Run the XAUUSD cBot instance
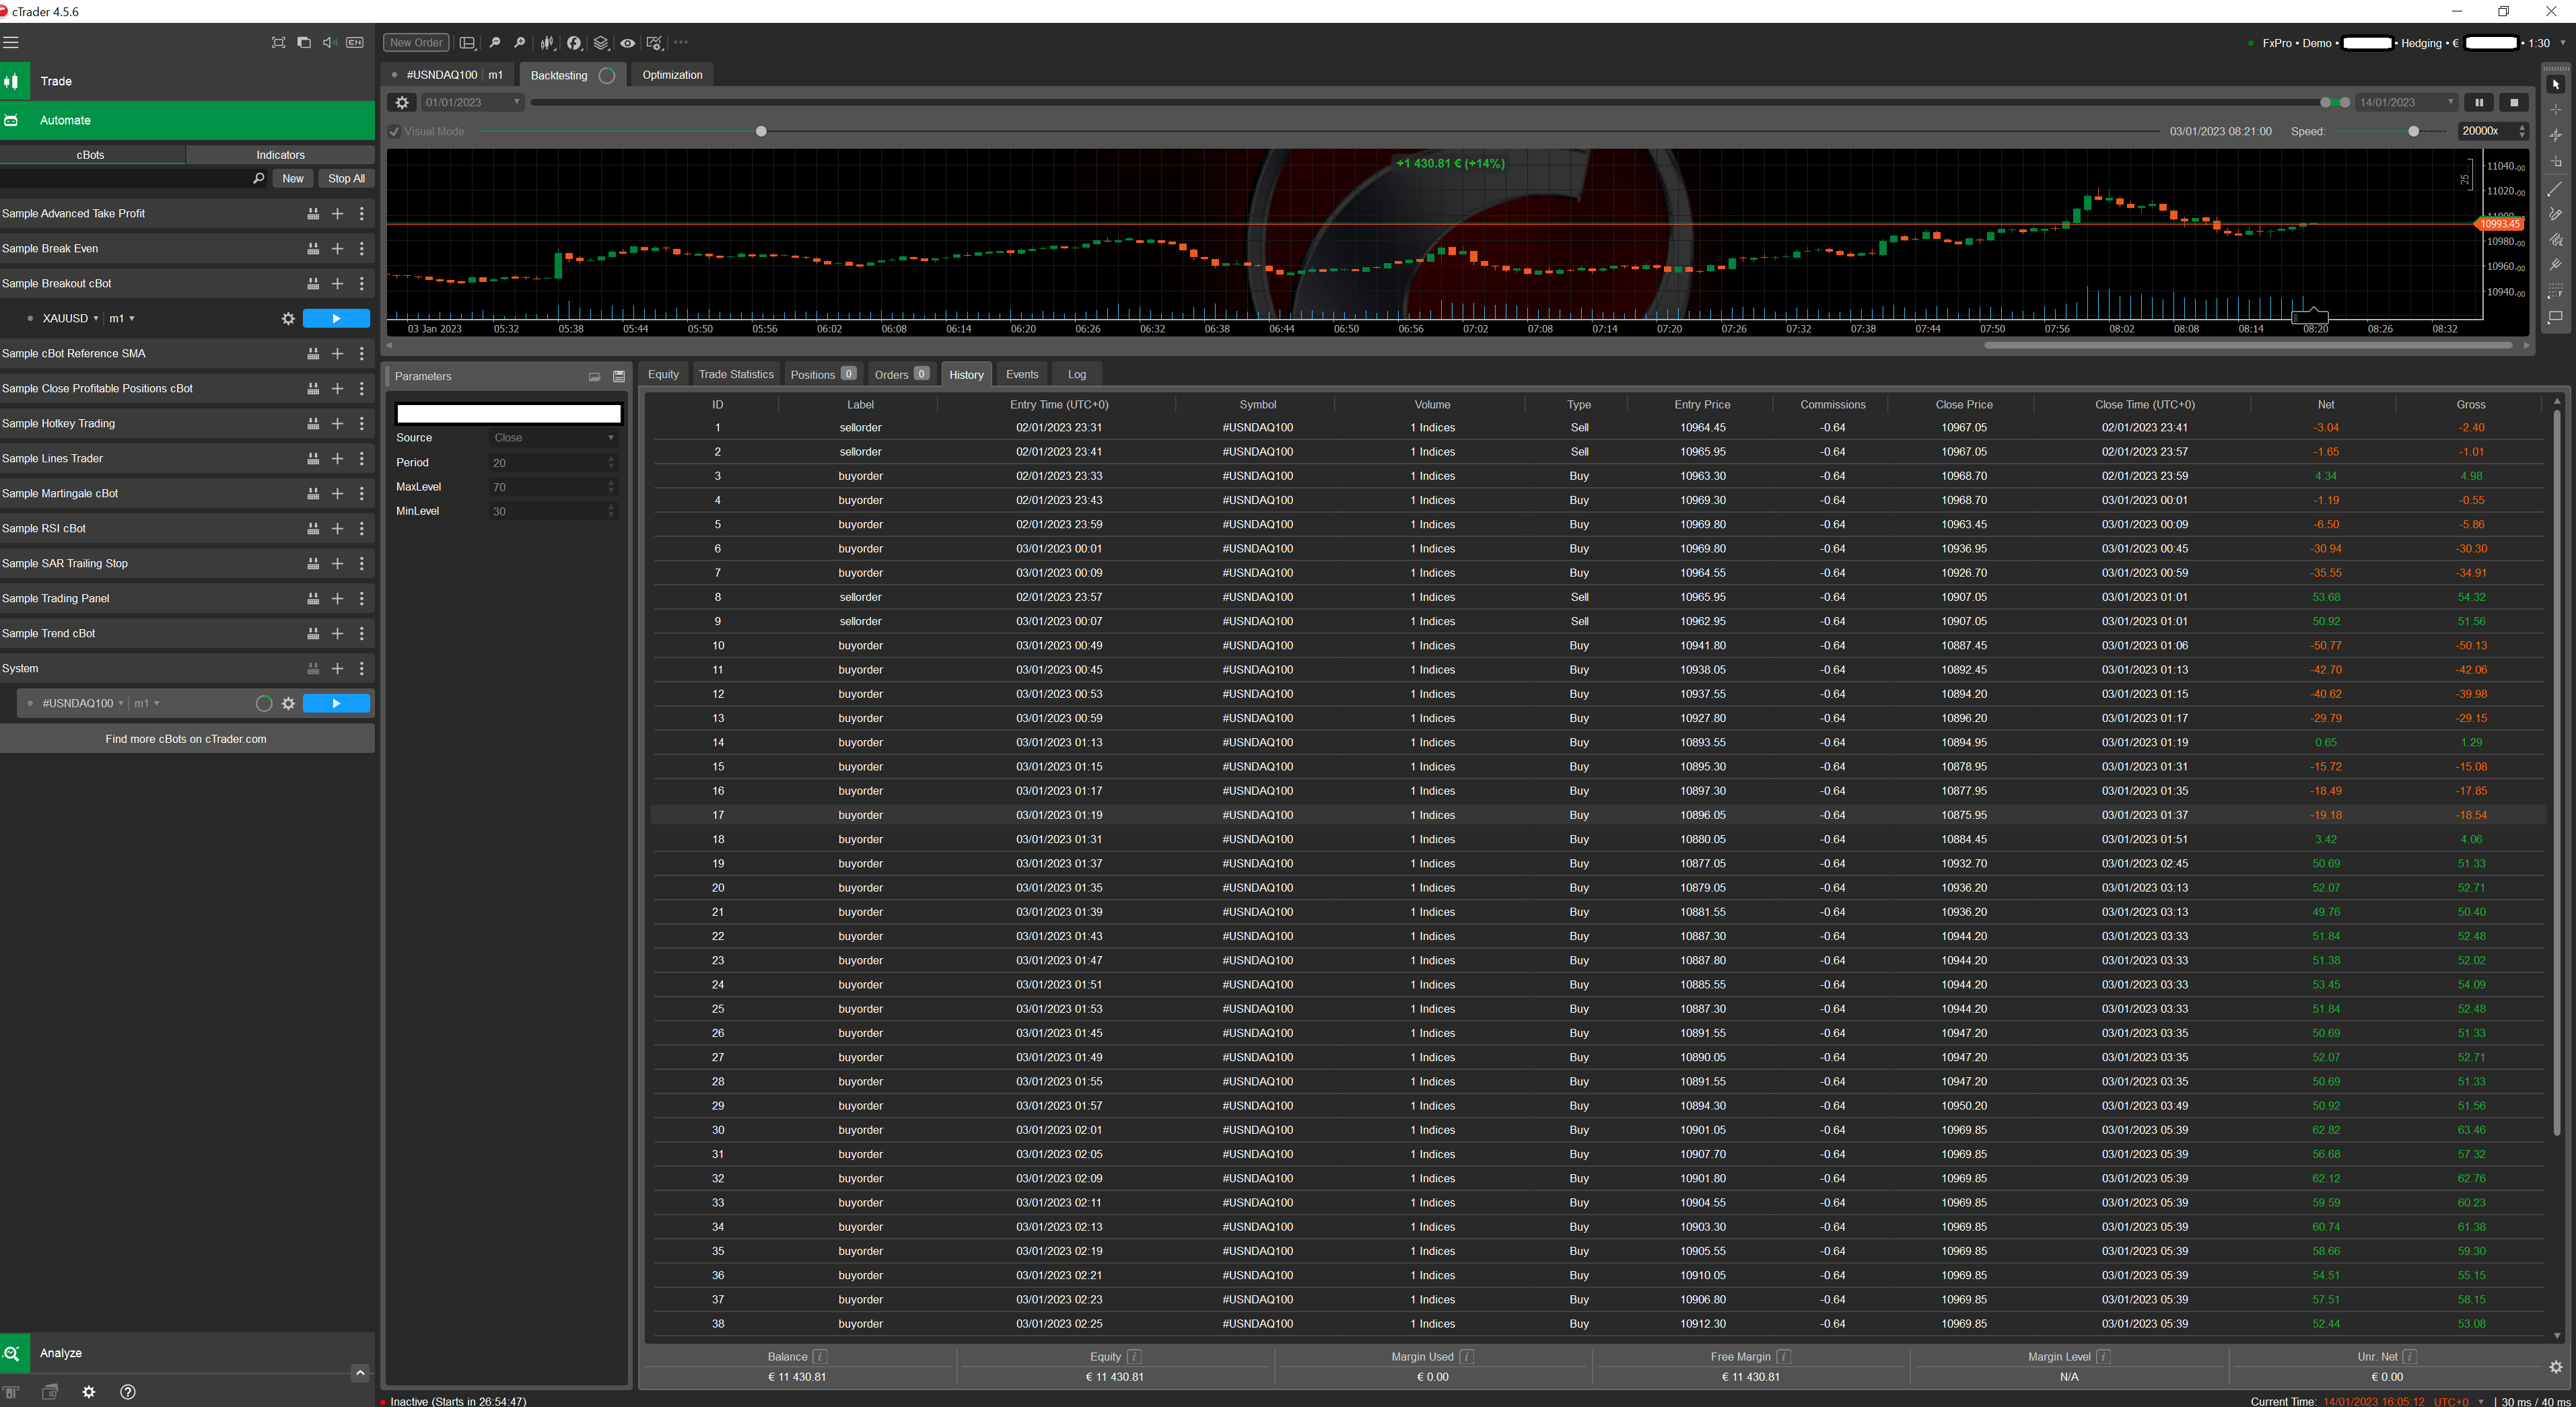 click(336, 318)
